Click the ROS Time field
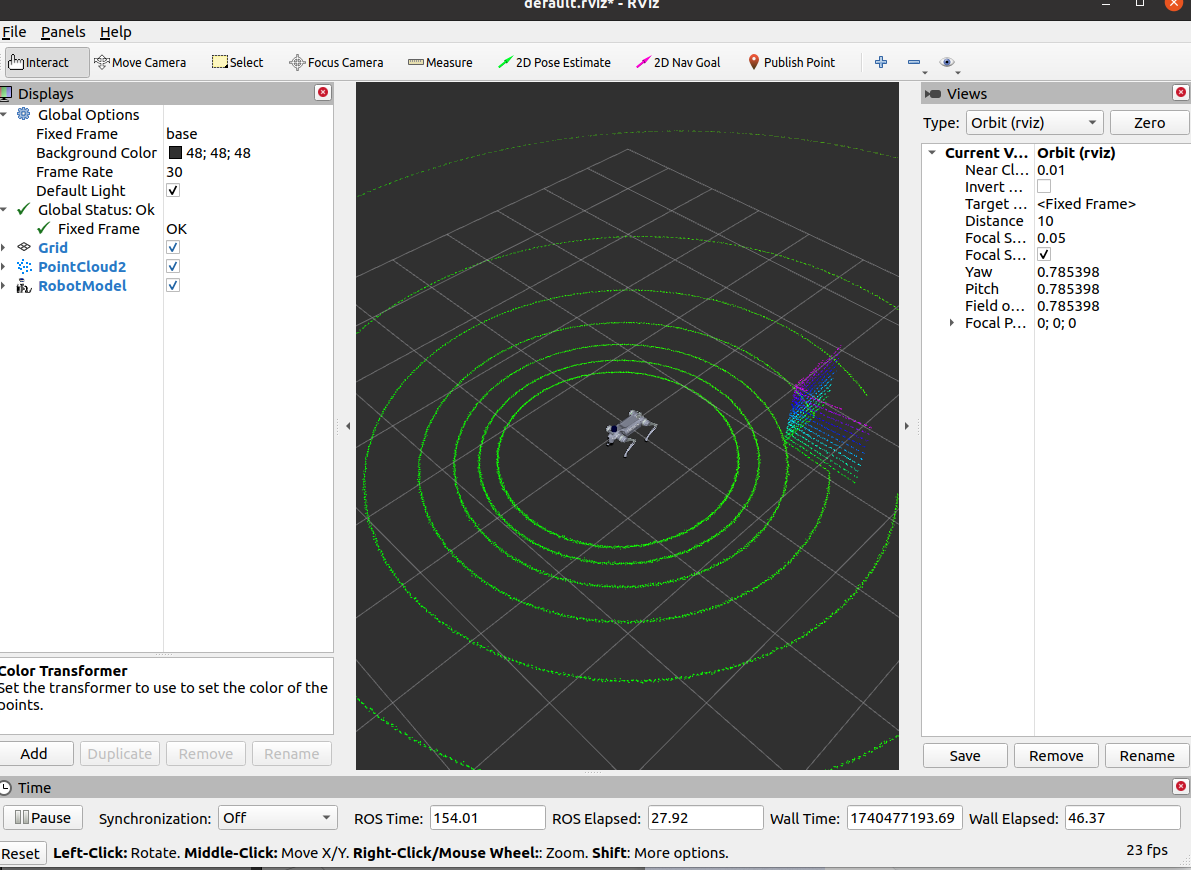The image size is (1191, 870). (488, 818)
